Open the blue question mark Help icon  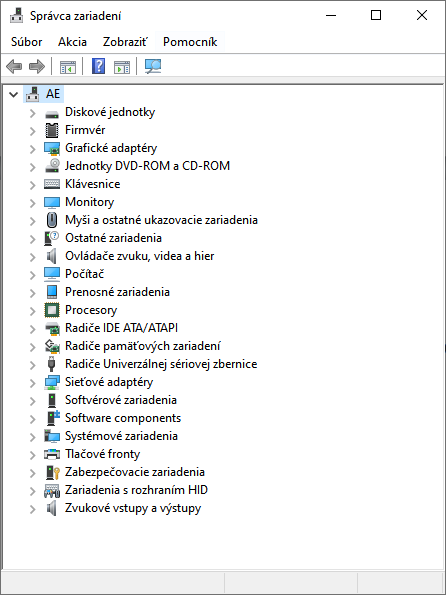click(98, 66)
